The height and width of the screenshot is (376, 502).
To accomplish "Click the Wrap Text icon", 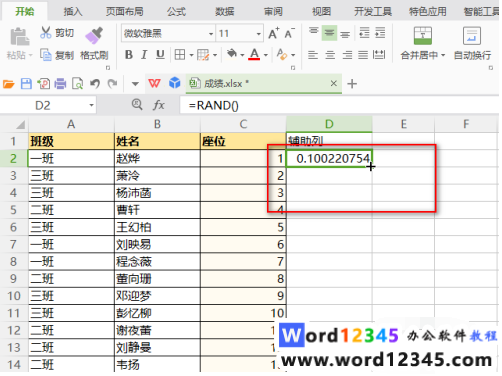I will 472,36.
